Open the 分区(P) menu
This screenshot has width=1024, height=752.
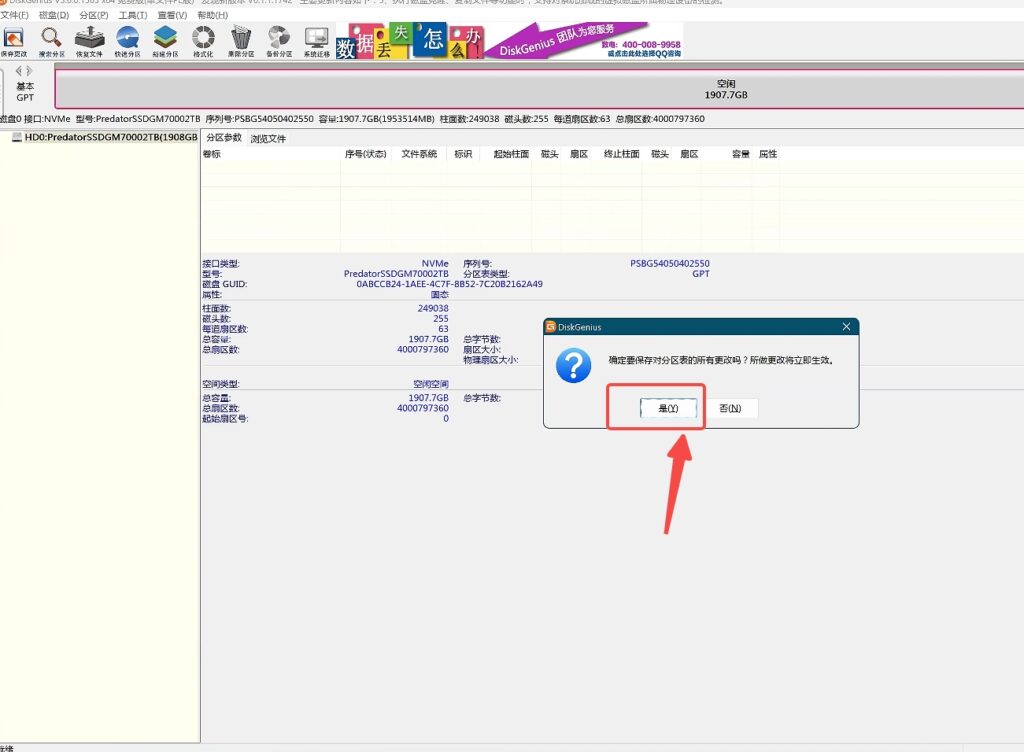pyautogui.click(x=94, y=16)
